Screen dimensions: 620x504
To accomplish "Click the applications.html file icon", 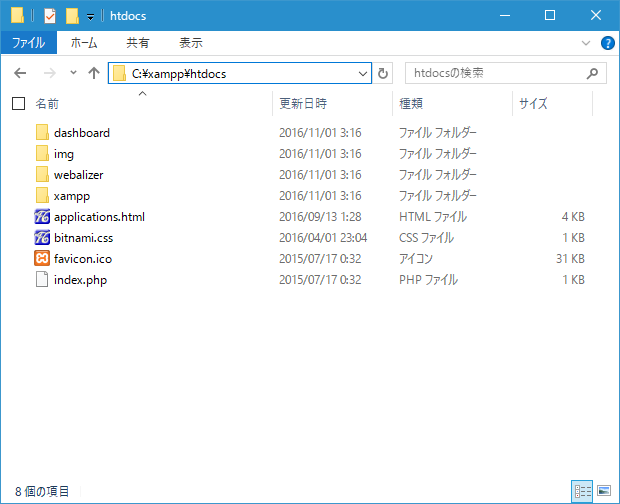I will tap(42, 216).
